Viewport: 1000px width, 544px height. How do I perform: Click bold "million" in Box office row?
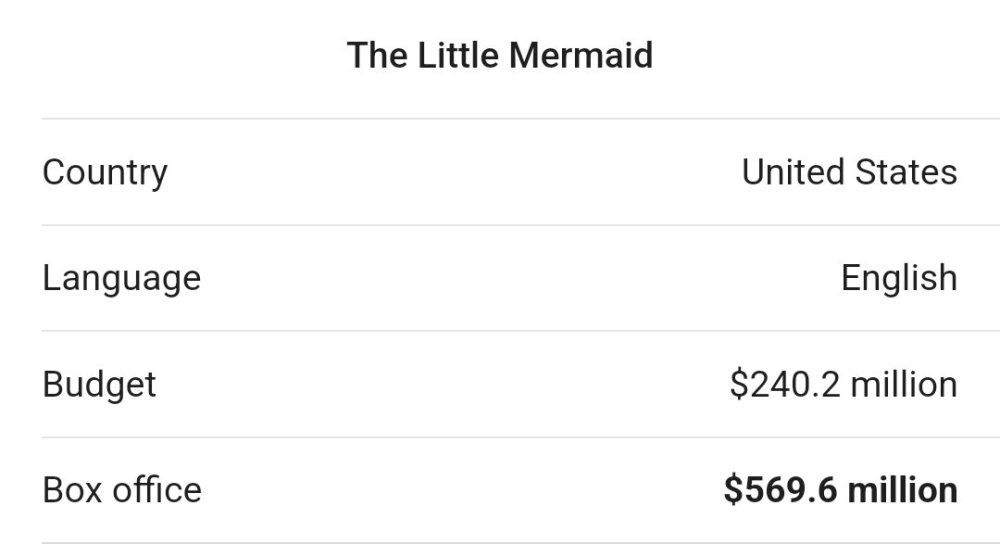902,490
